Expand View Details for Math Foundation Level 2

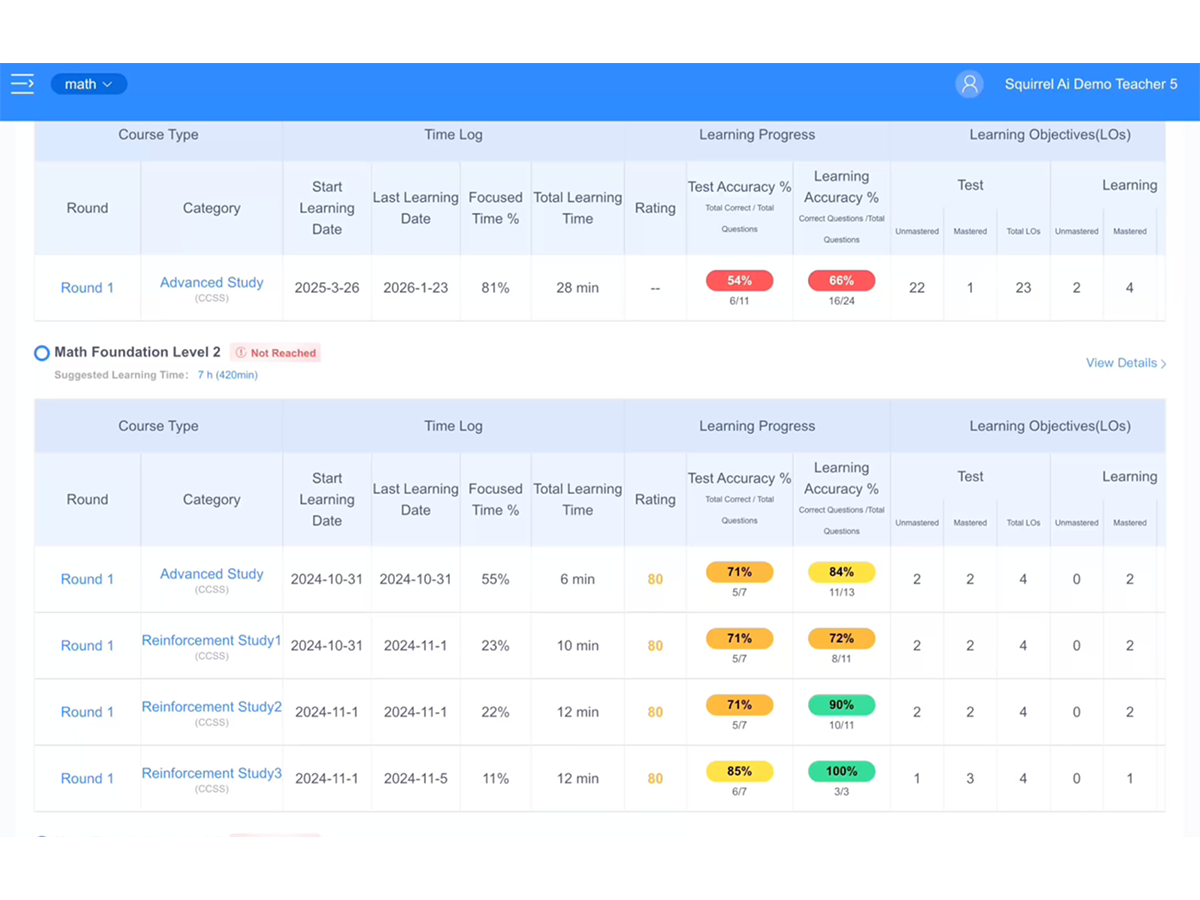[x=1126, y=363]
